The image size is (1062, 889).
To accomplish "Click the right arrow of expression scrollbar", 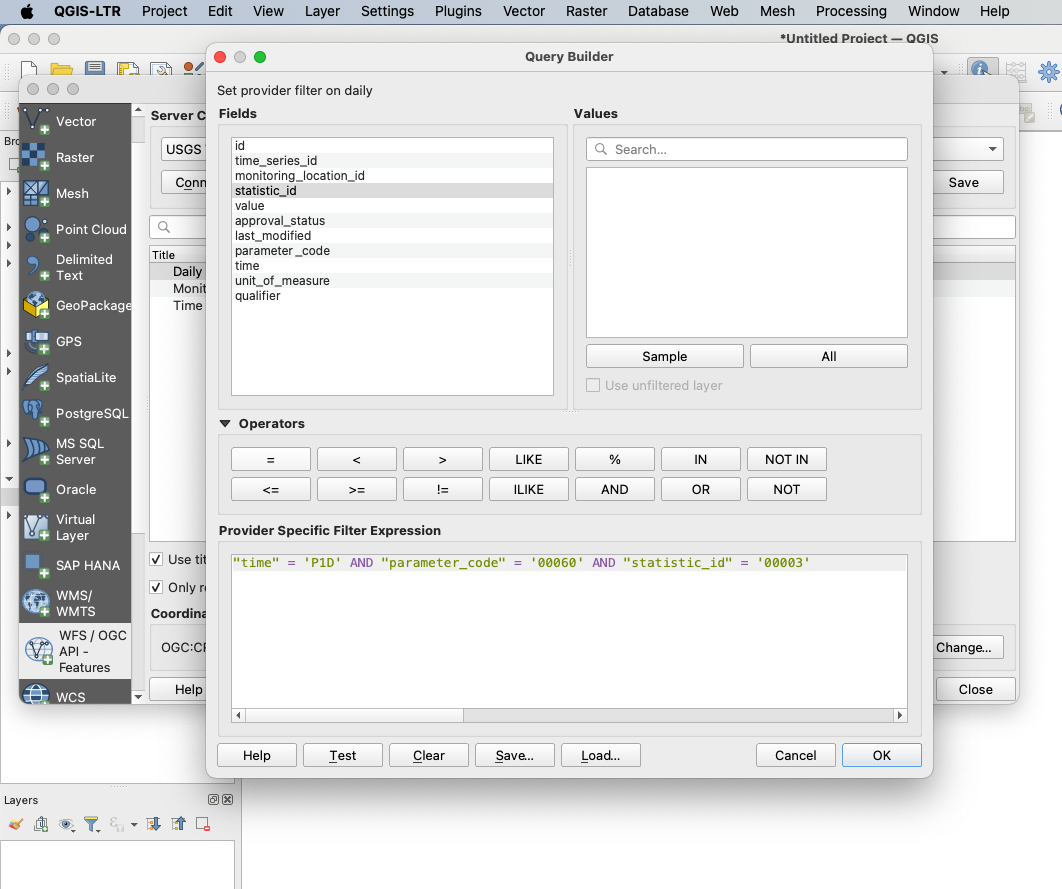I will (899, 715).
